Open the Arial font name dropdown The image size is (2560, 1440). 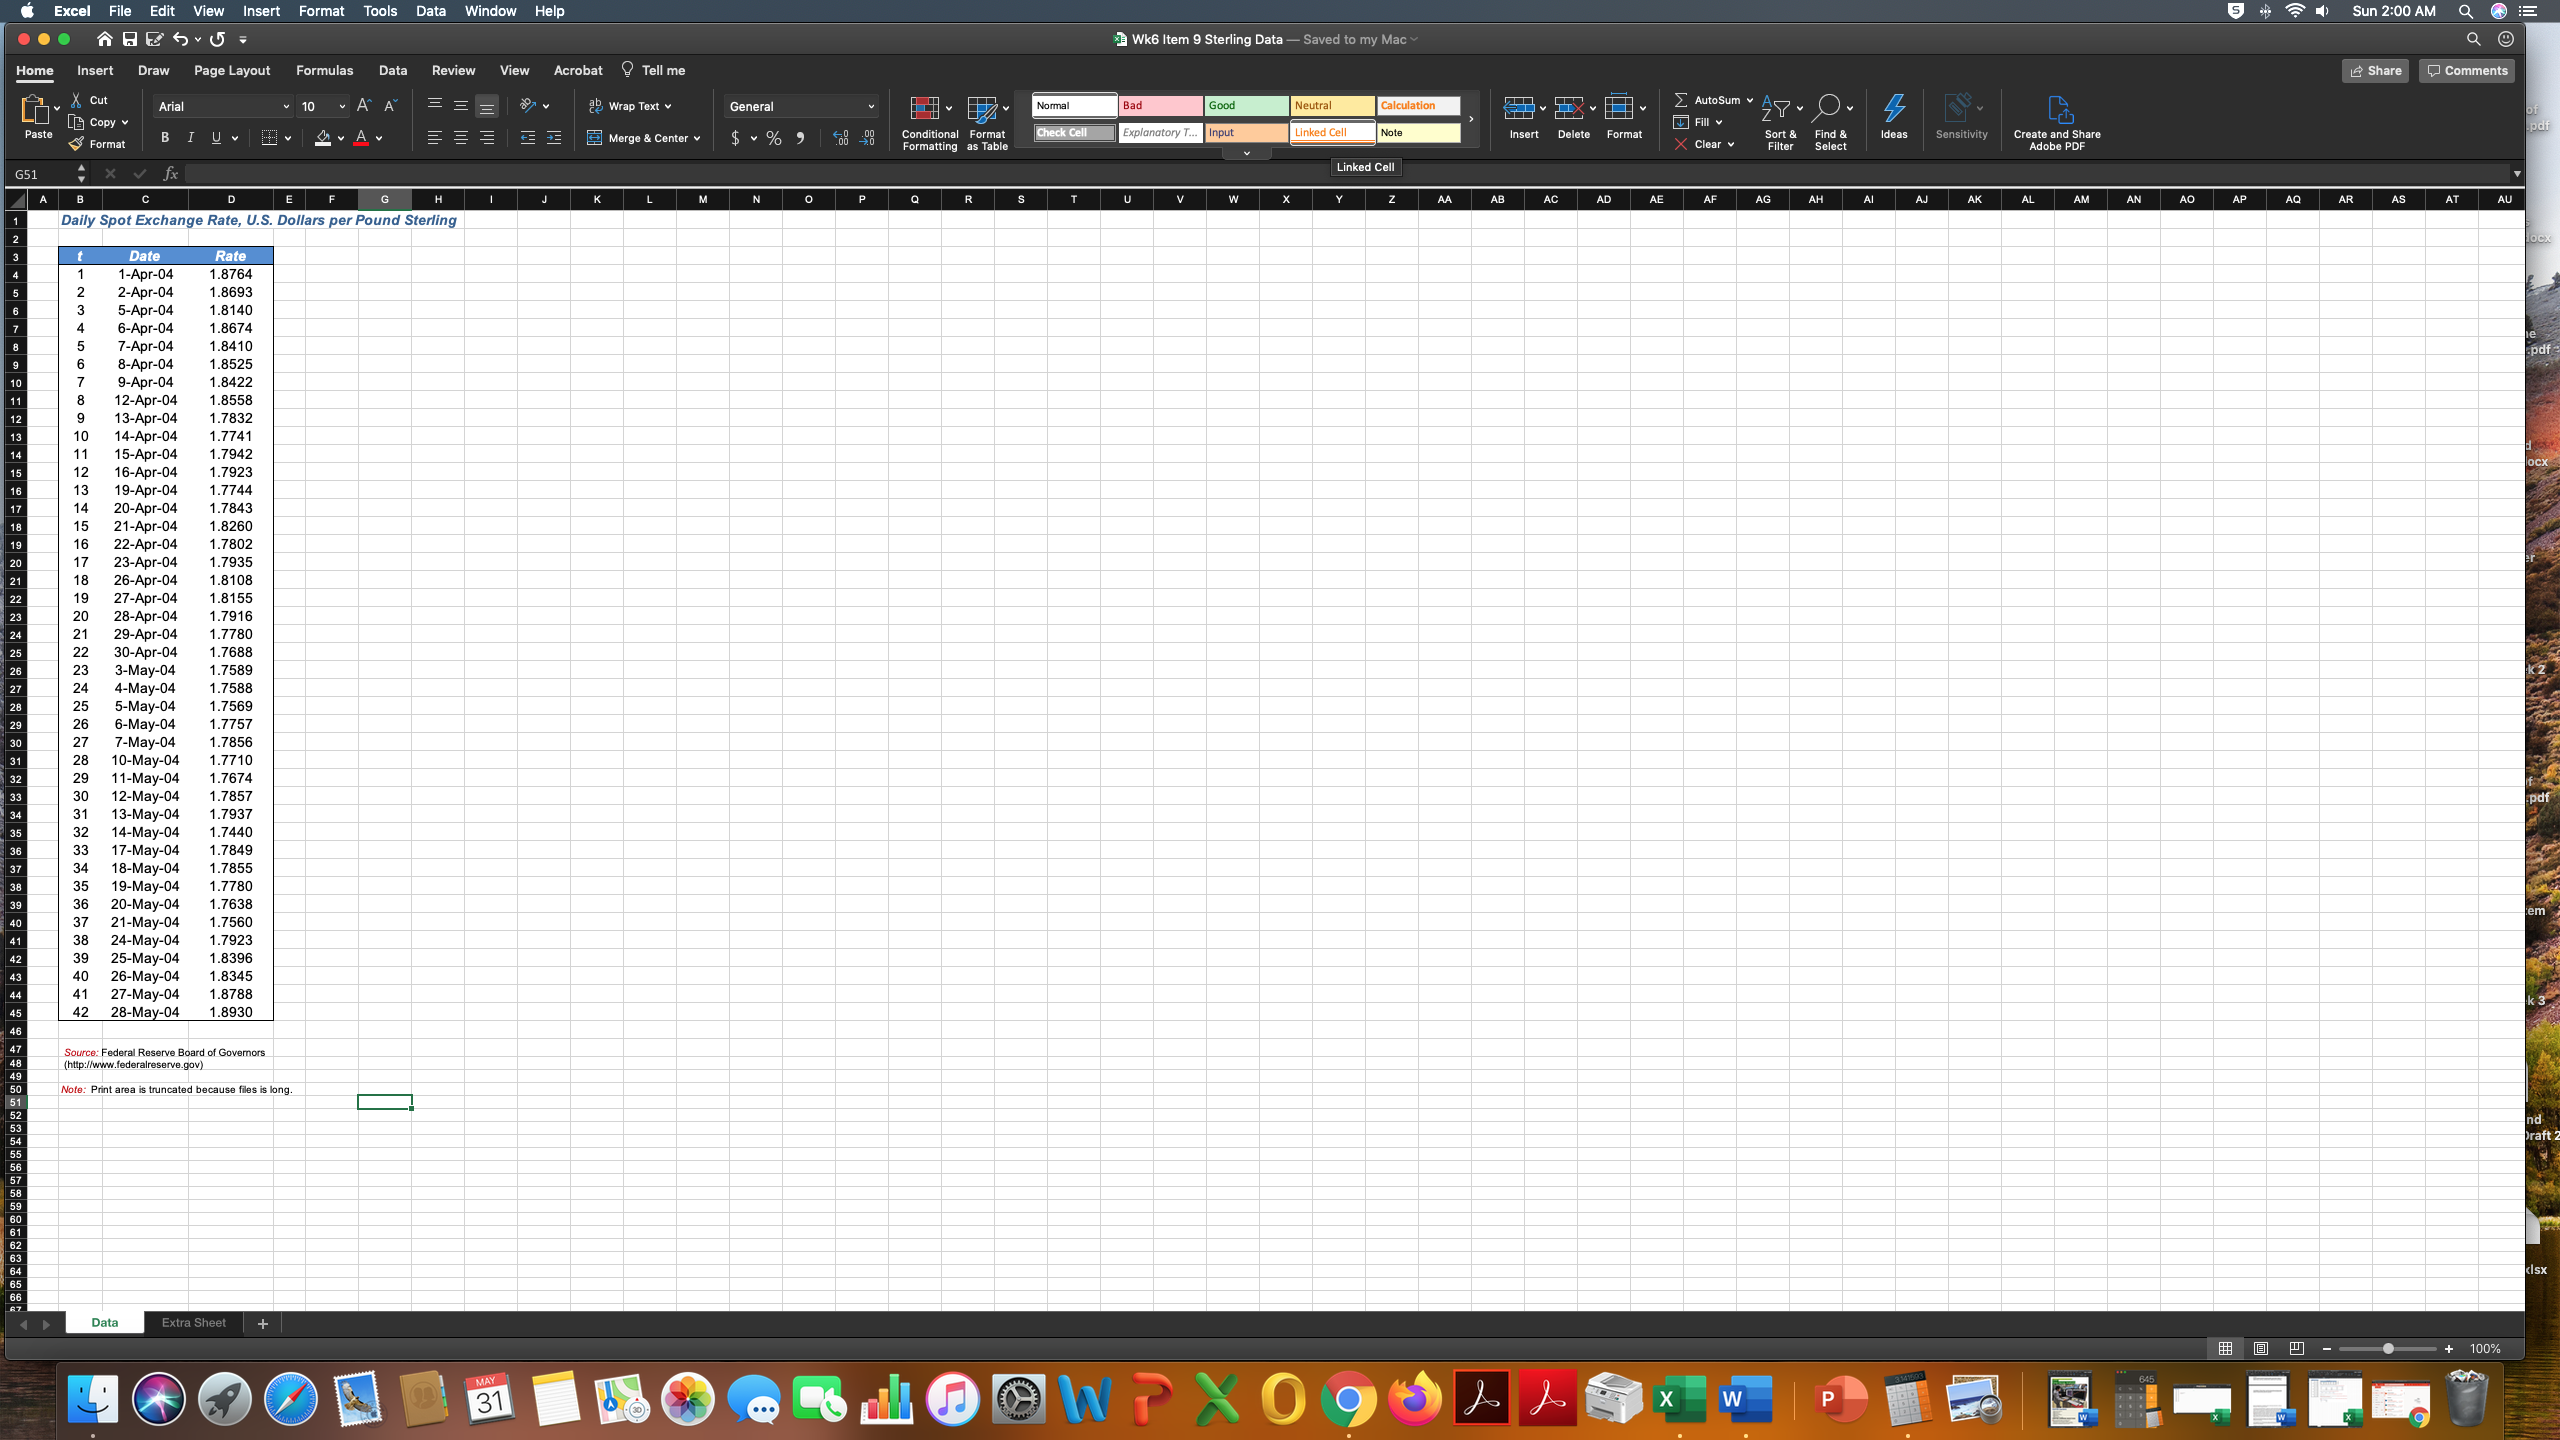point(285,106)
